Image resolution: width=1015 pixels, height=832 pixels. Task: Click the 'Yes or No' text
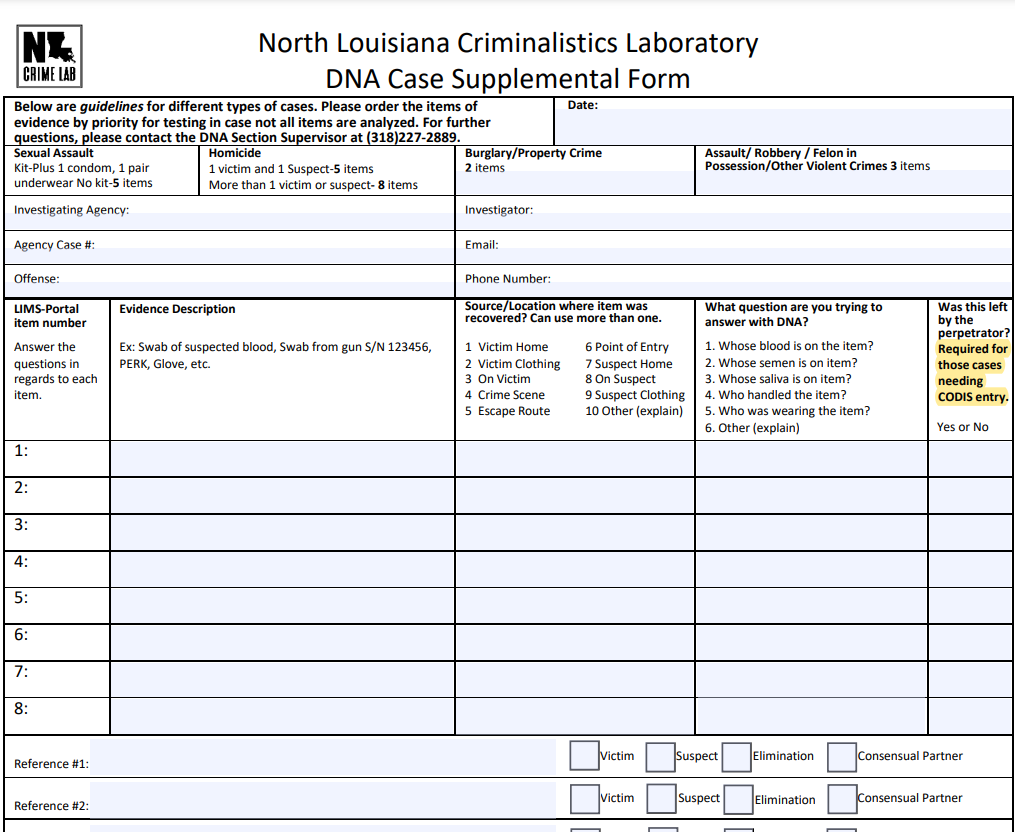[x=963, y=427]
